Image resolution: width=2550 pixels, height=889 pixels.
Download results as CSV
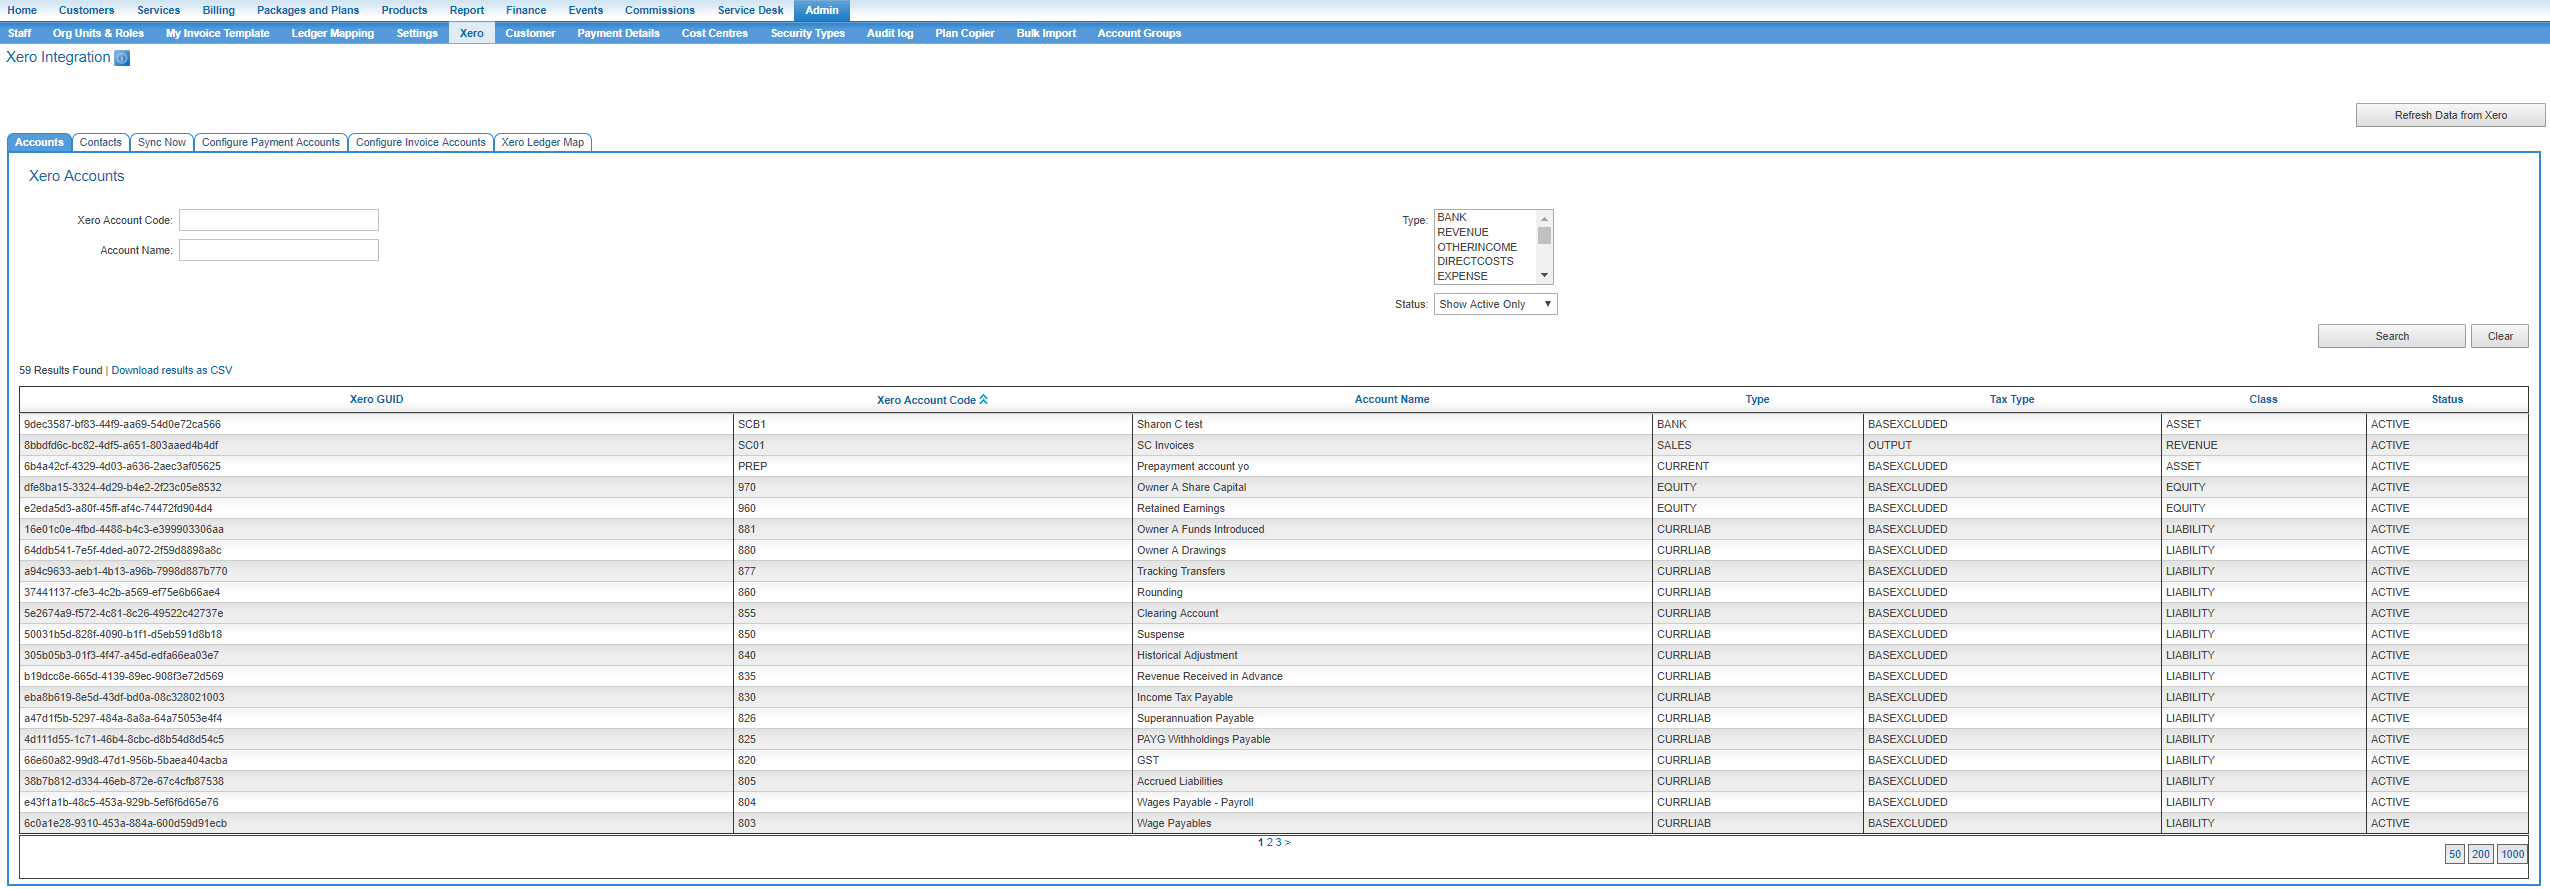pyautogui.click(x=172, y=370)
